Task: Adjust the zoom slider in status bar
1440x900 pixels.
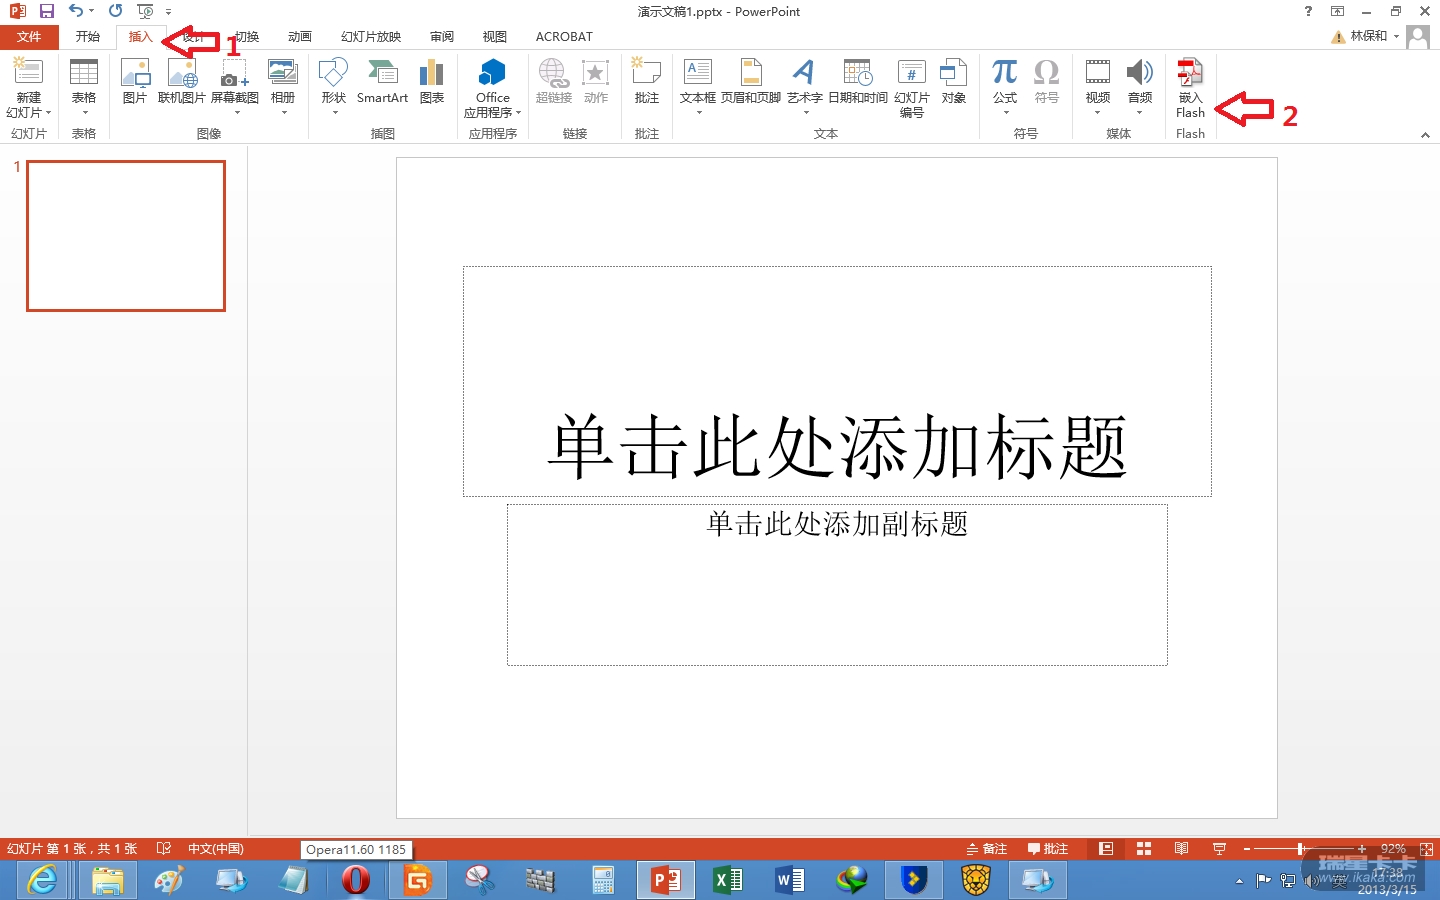Action: [1301, 849]
